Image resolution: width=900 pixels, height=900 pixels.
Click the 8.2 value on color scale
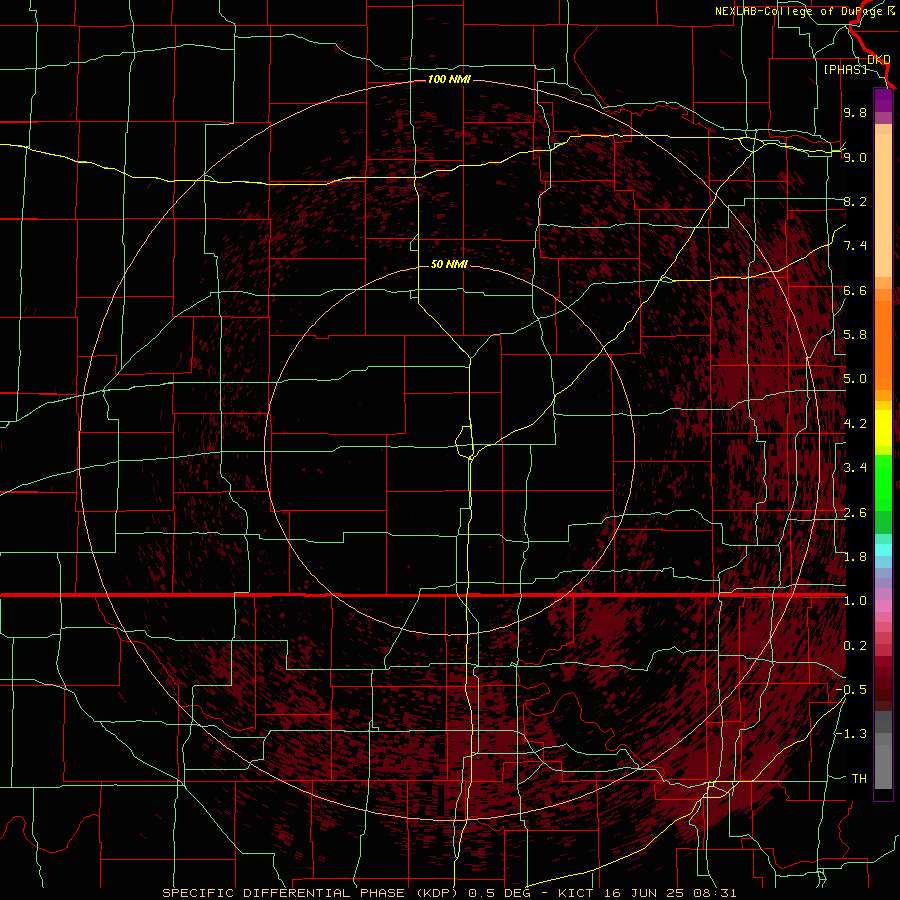(855, 201)
